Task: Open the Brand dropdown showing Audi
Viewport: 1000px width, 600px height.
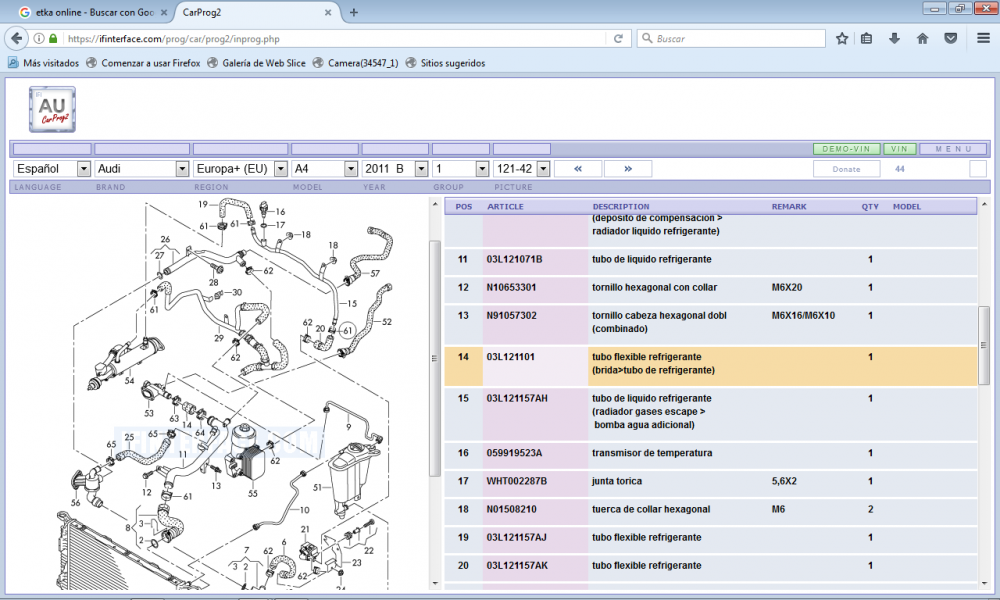Action: tap(141, 169)
